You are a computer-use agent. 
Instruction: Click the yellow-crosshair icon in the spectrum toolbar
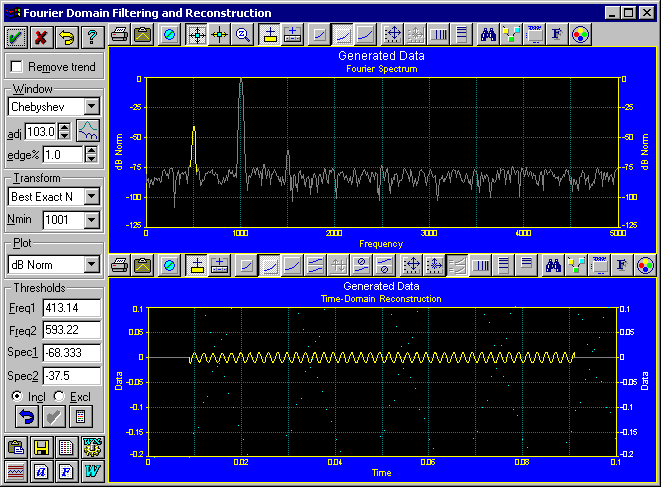click(220, 35)
